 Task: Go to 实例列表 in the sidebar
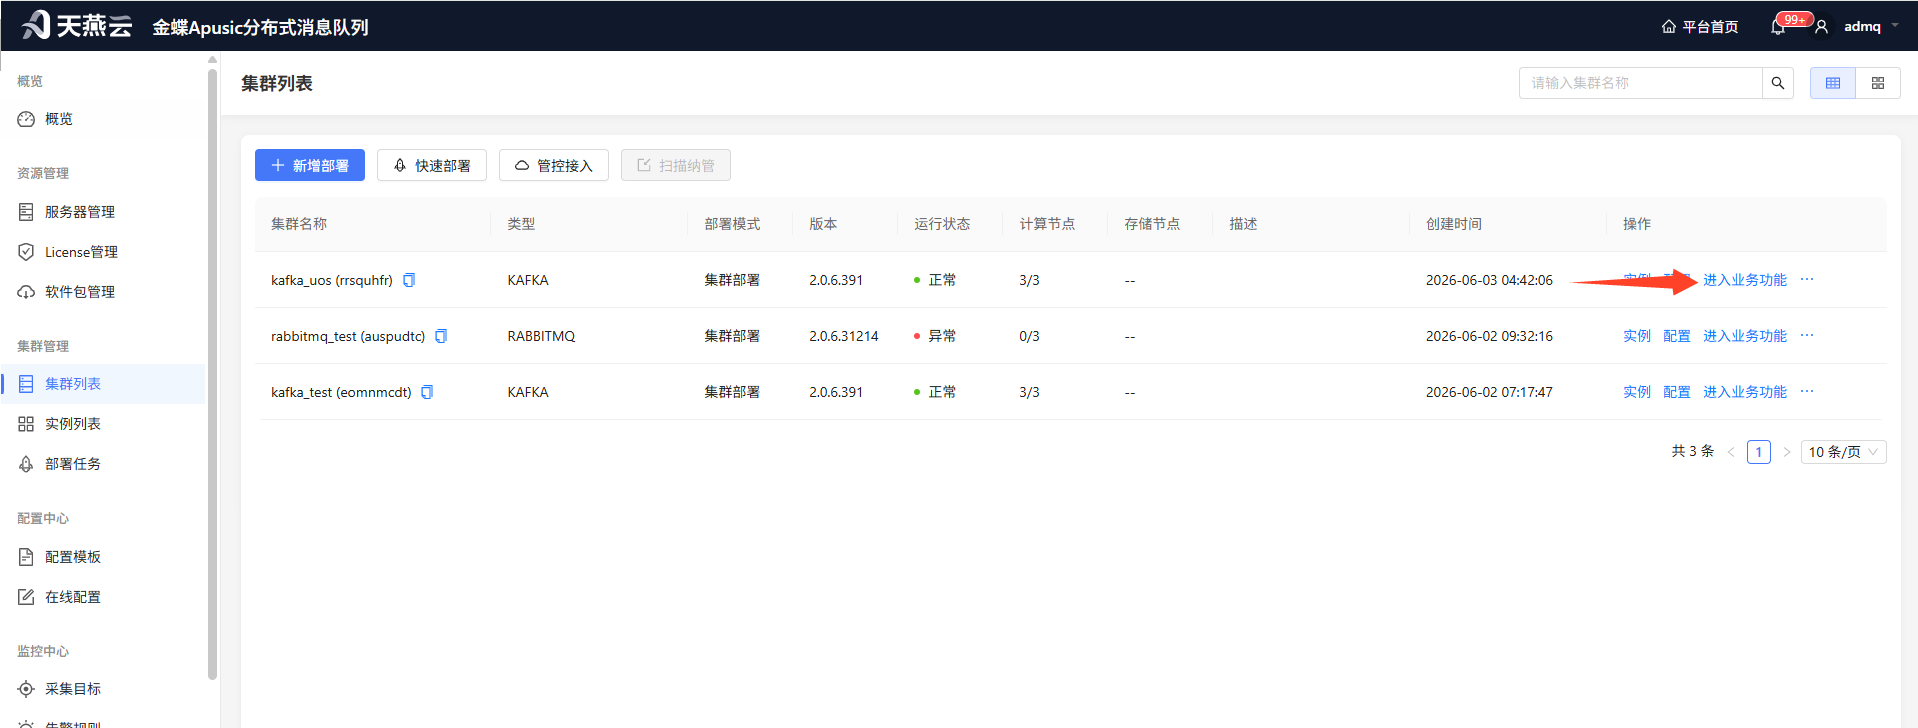pos(73,424)
